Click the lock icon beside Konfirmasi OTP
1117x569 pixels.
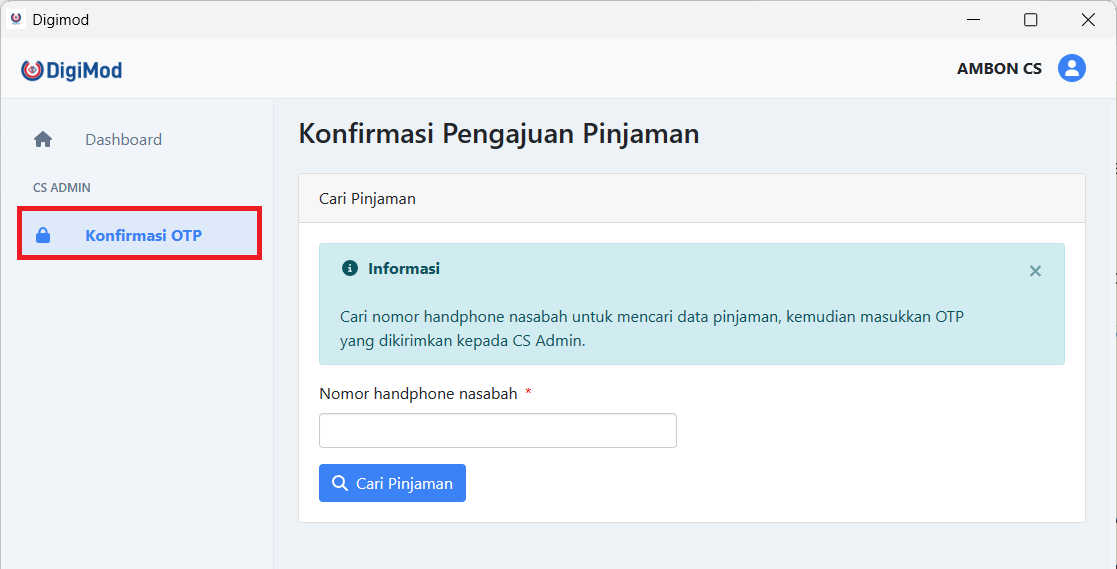pyautogui.click(x=43, y=236)
